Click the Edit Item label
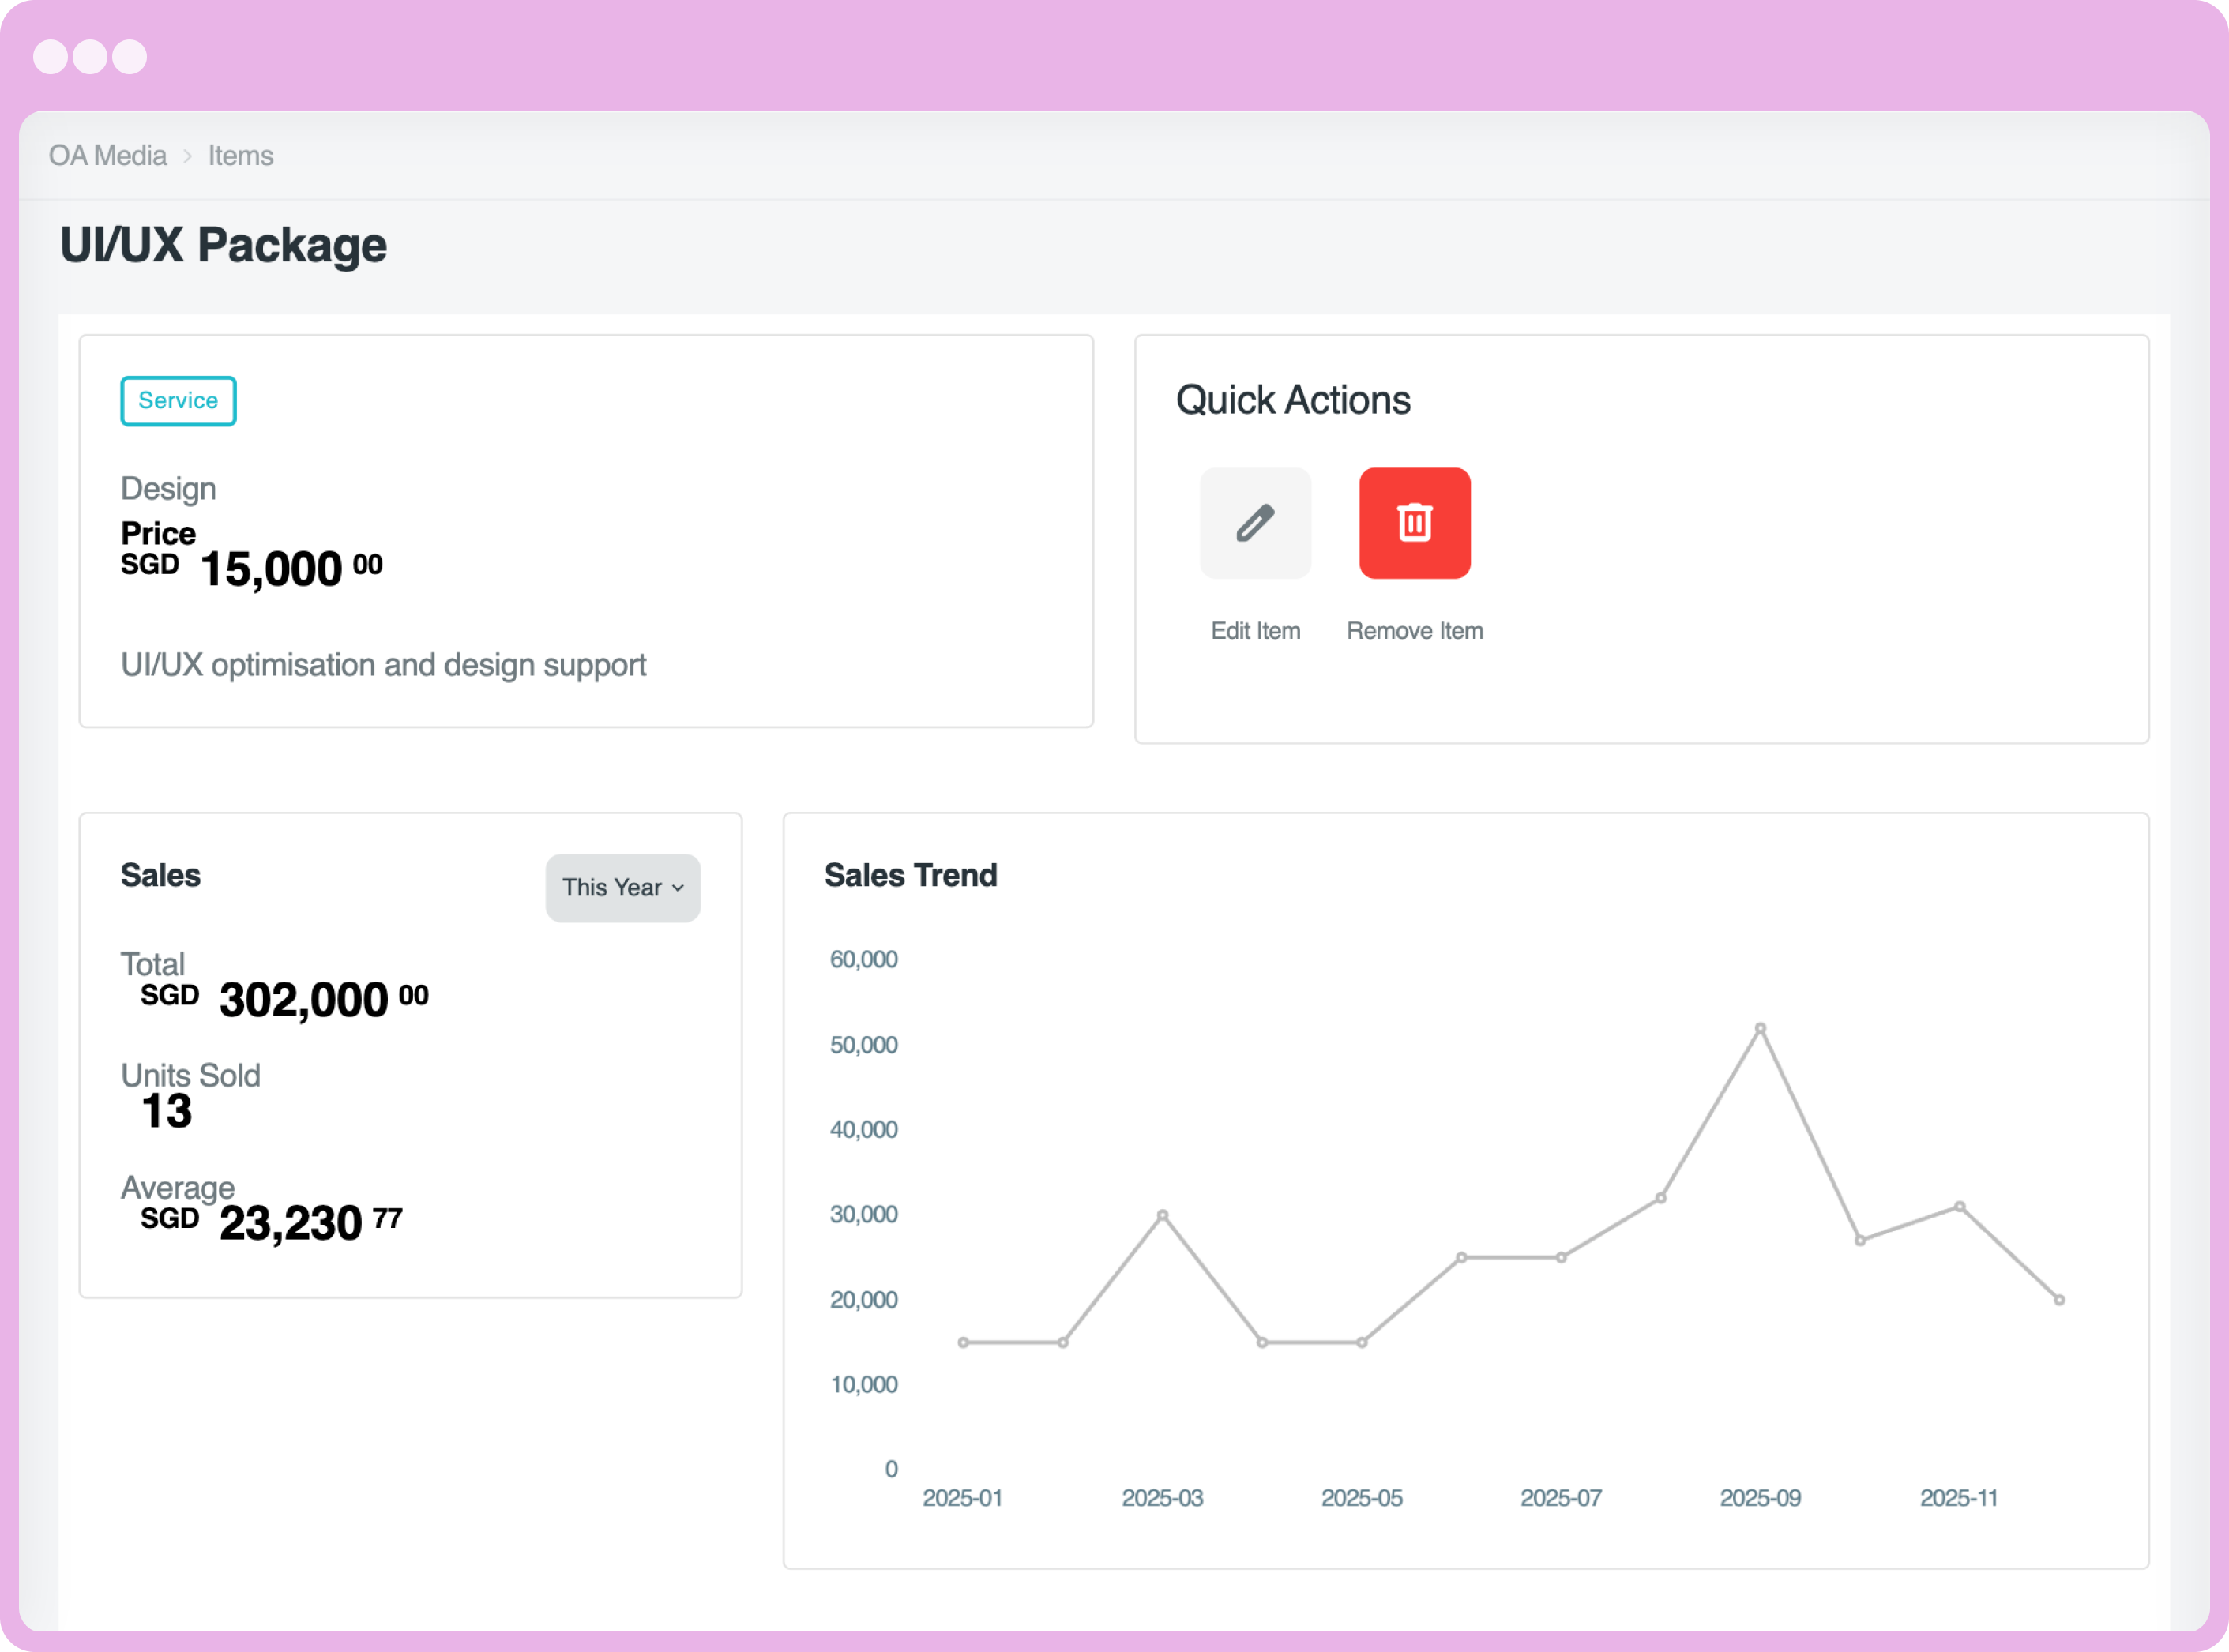The height and width of the screenshot is (1652, 2229). point(1255,631)
